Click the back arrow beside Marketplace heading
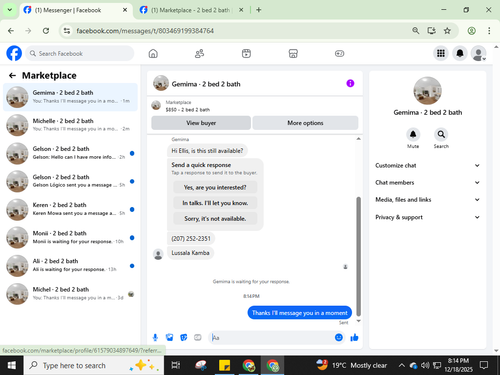The width and height of the screenshot is (500, 375). pos(12,76)
